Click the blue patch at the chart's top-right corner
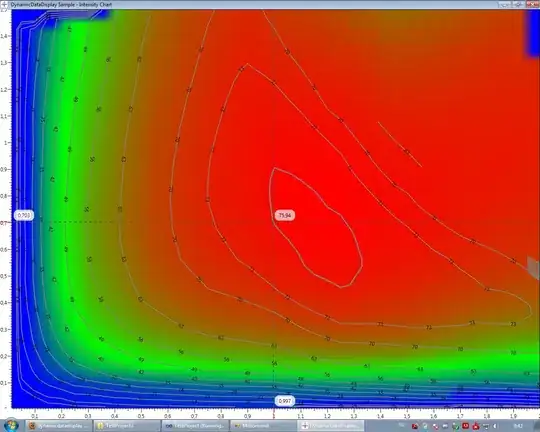540x432 pixels. (533, 32)
